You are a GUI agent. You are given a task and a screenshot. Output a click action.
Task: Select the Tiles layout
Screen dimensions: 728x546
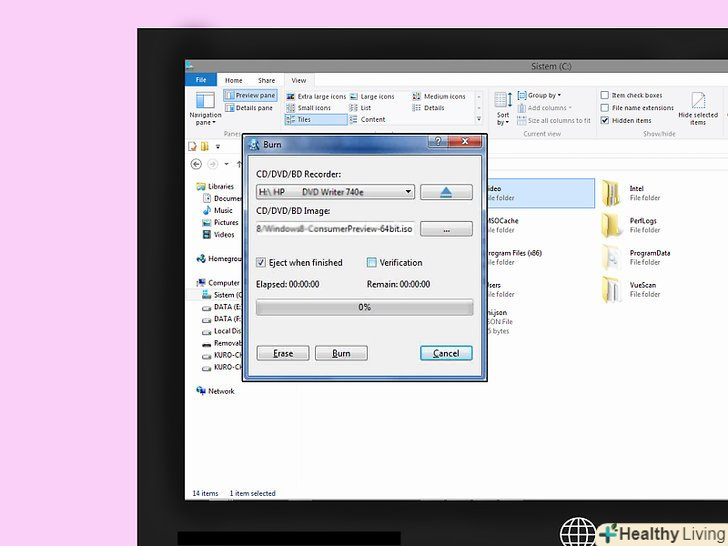point(316,119)
